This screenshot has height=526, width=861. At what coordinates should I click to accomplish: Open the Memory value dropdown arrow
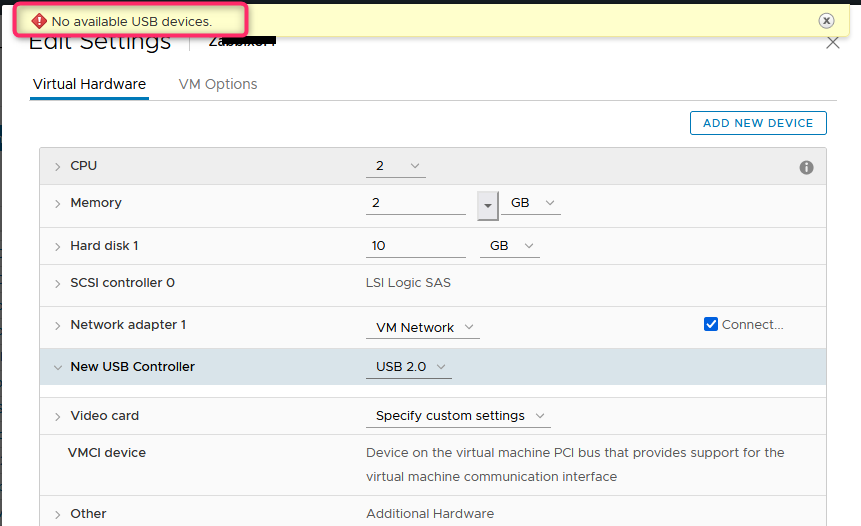(x=487, y=204)
